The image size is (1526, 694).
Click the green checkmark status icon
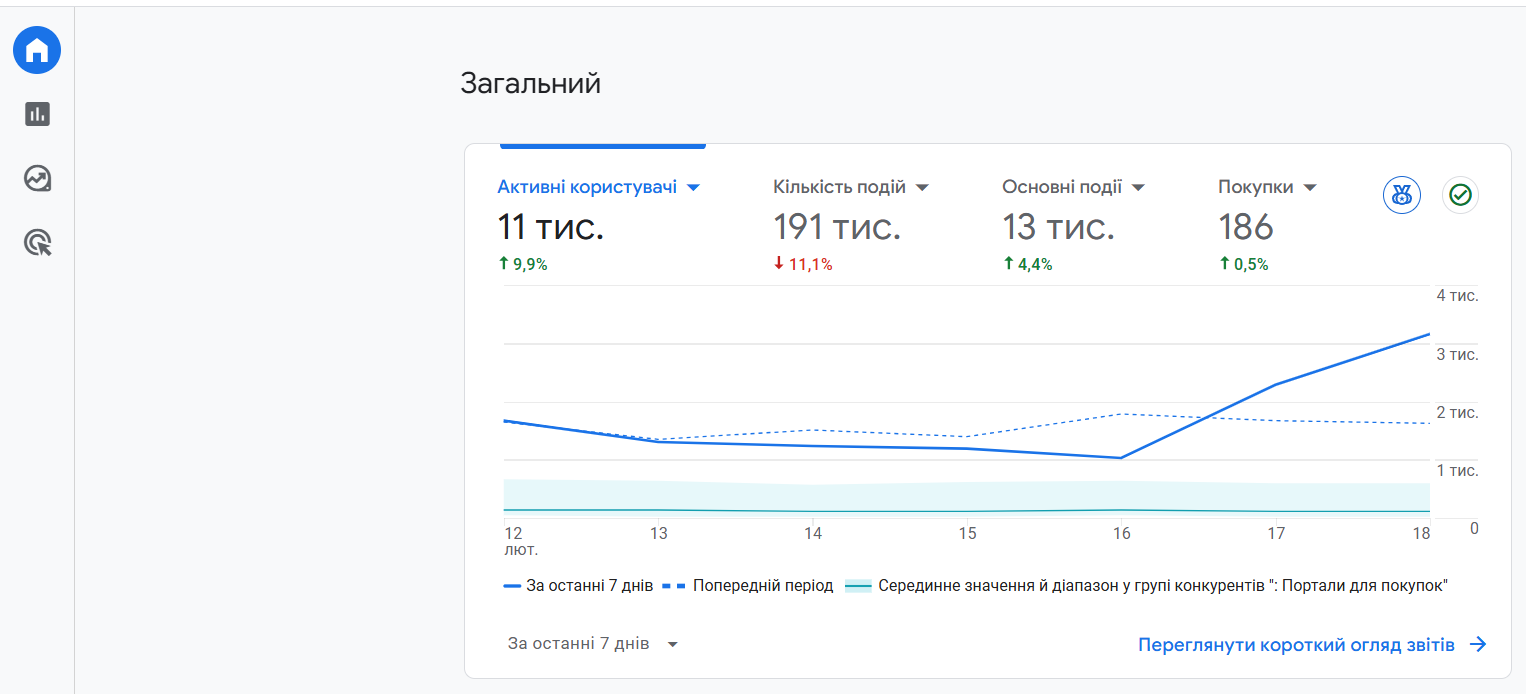pyautogui.click(x=1460, y=194)
